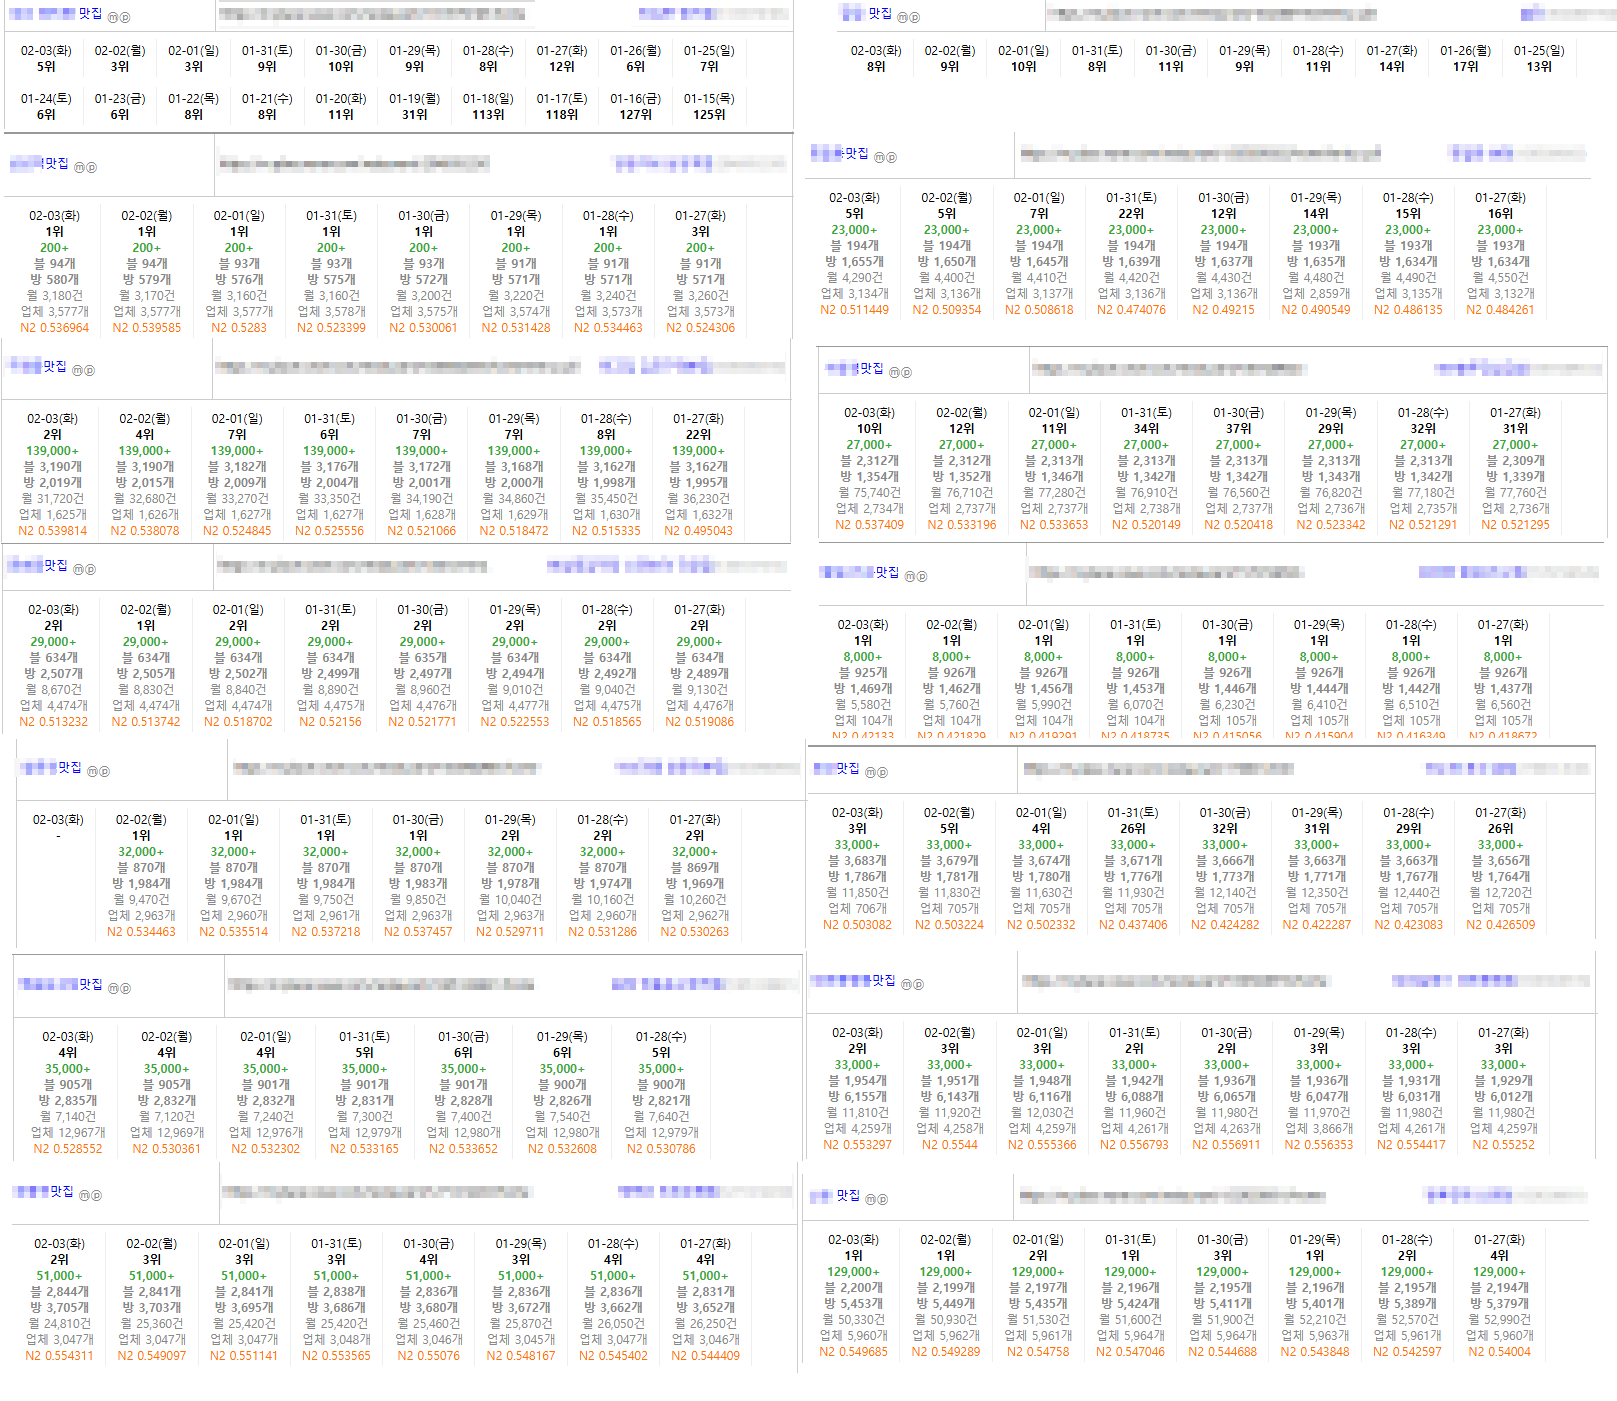
Task: Click the ⓜ icon beside the 200+ volume keyword
Action: tap(77, 167)
